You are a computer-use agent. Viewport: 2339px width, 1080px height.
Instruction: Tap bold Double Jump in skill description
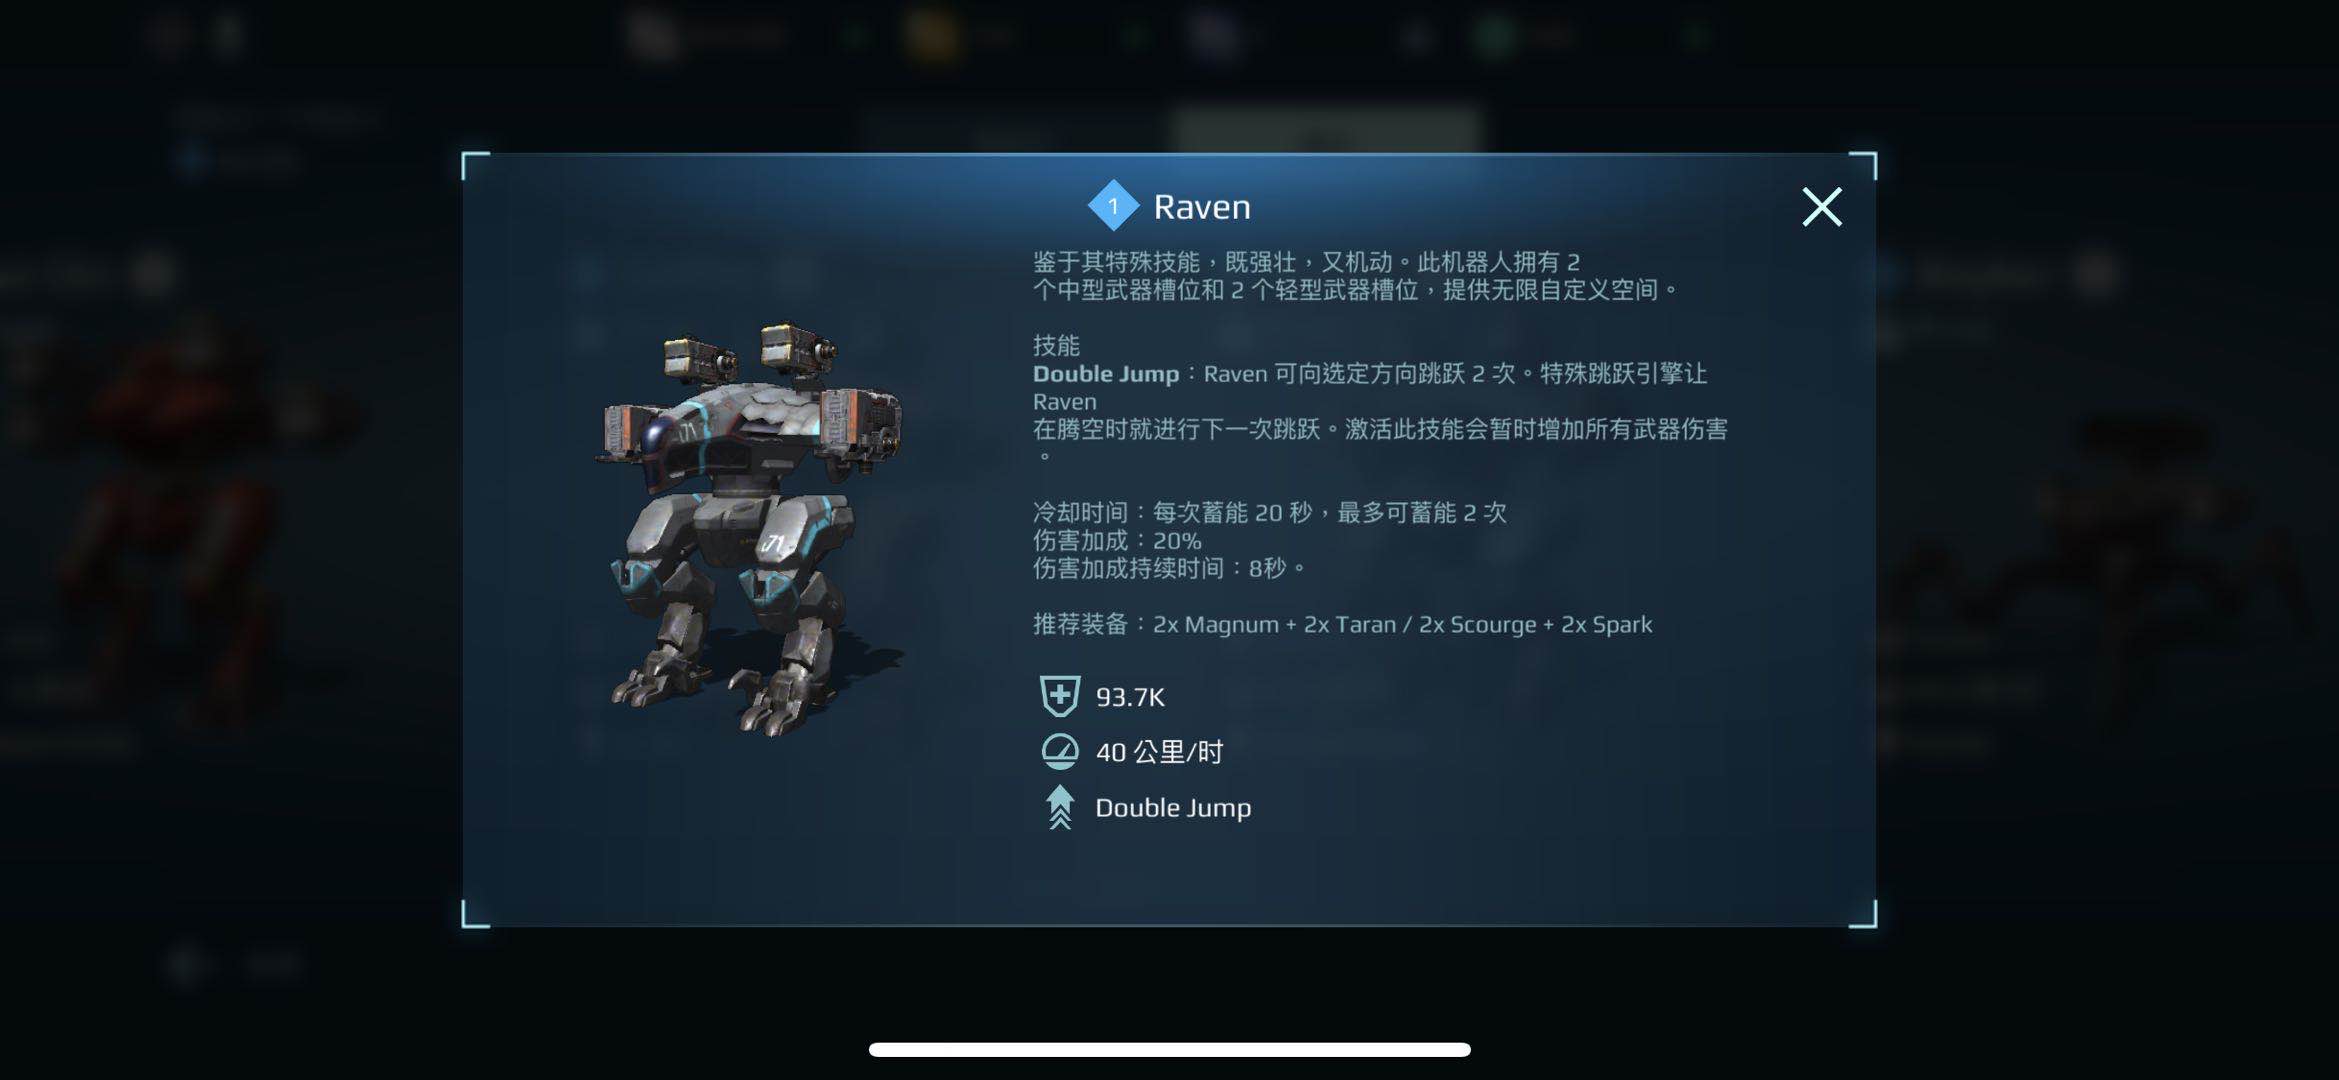1106,374
